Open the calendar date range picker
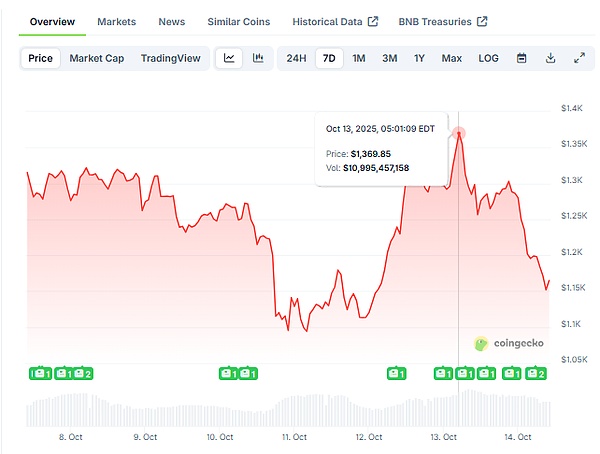 pos(521,58)
